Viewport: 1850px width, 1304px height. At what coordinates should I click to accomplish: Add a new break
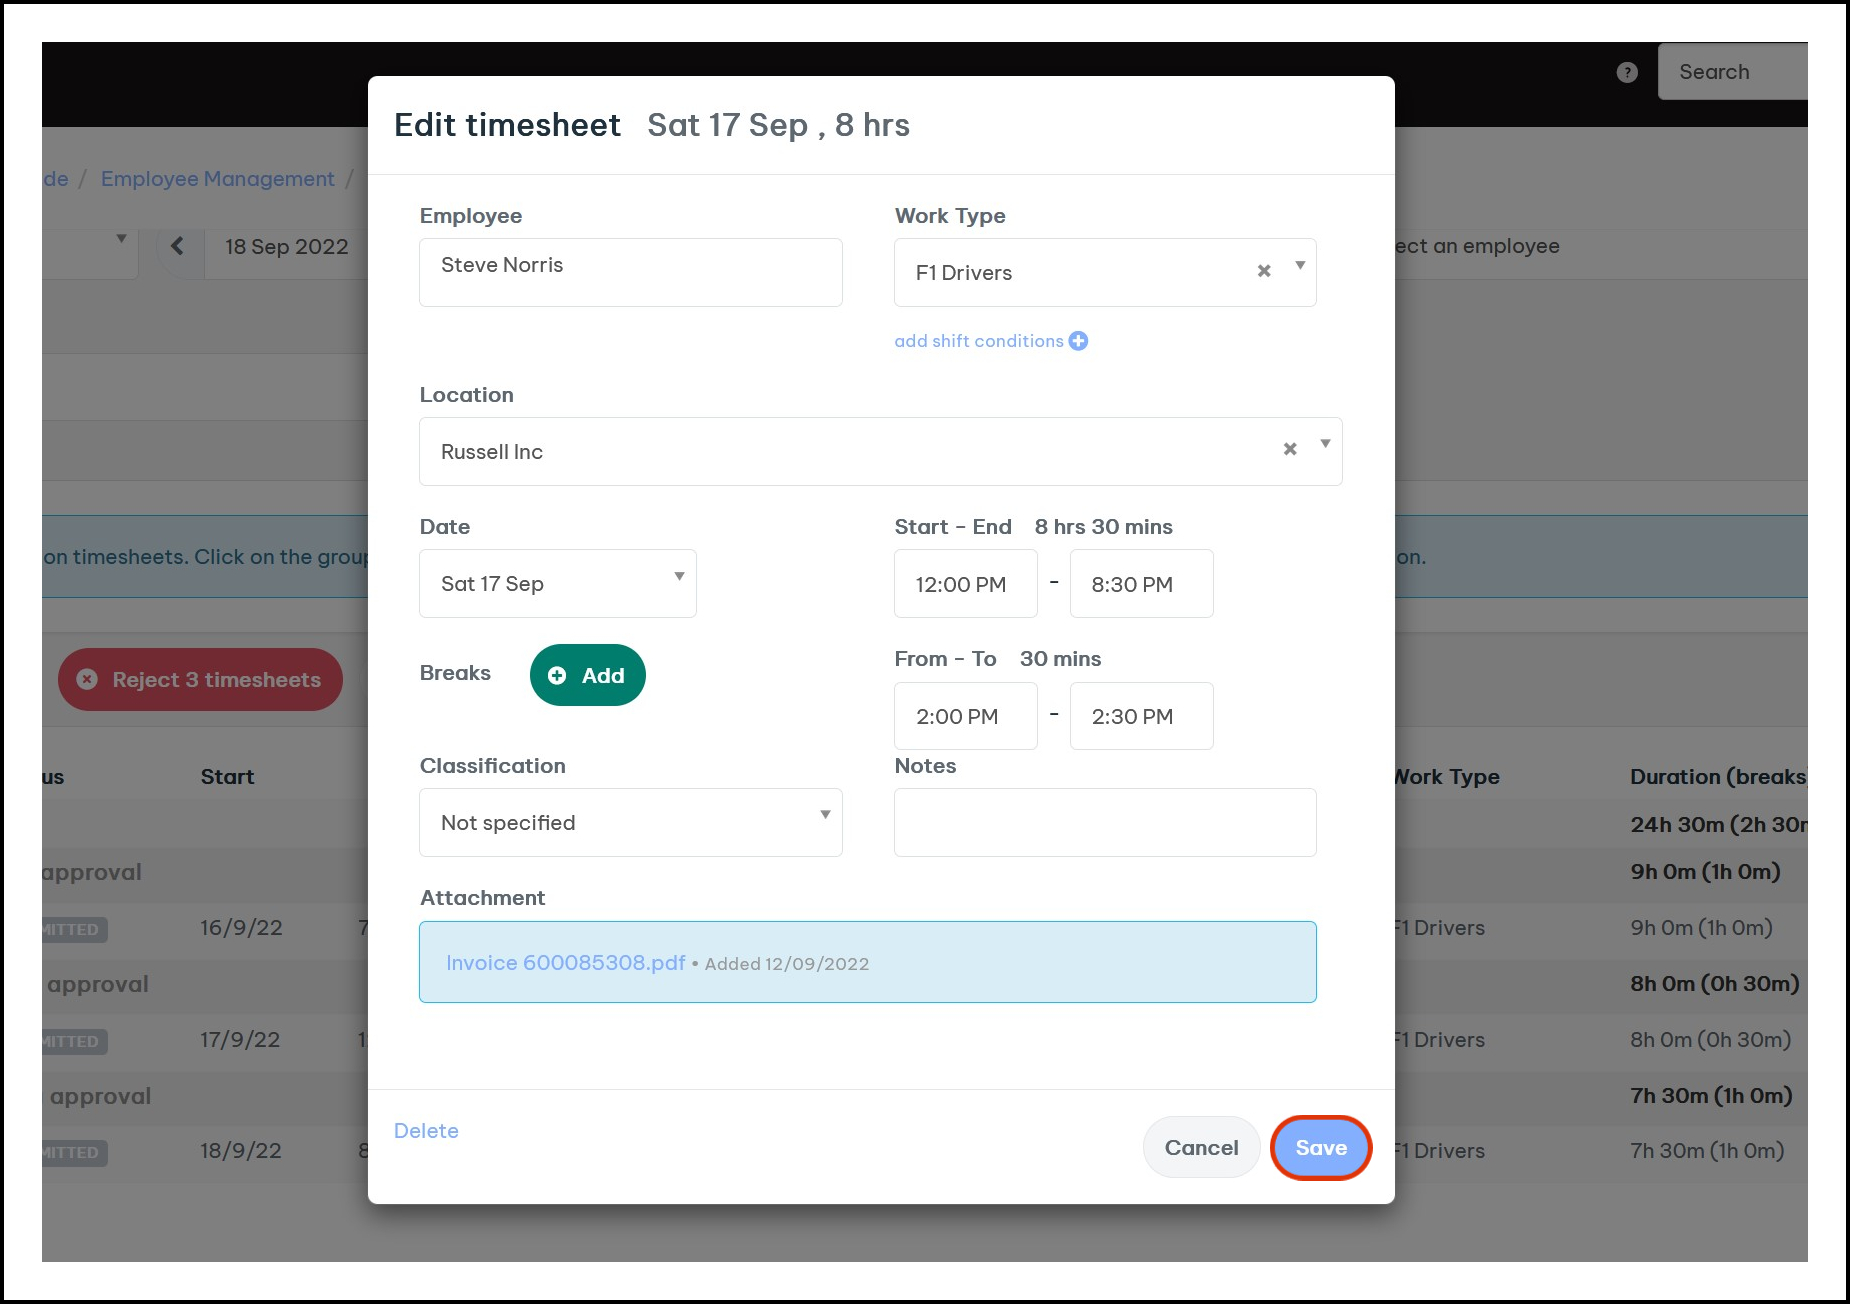tap(587, 676)
